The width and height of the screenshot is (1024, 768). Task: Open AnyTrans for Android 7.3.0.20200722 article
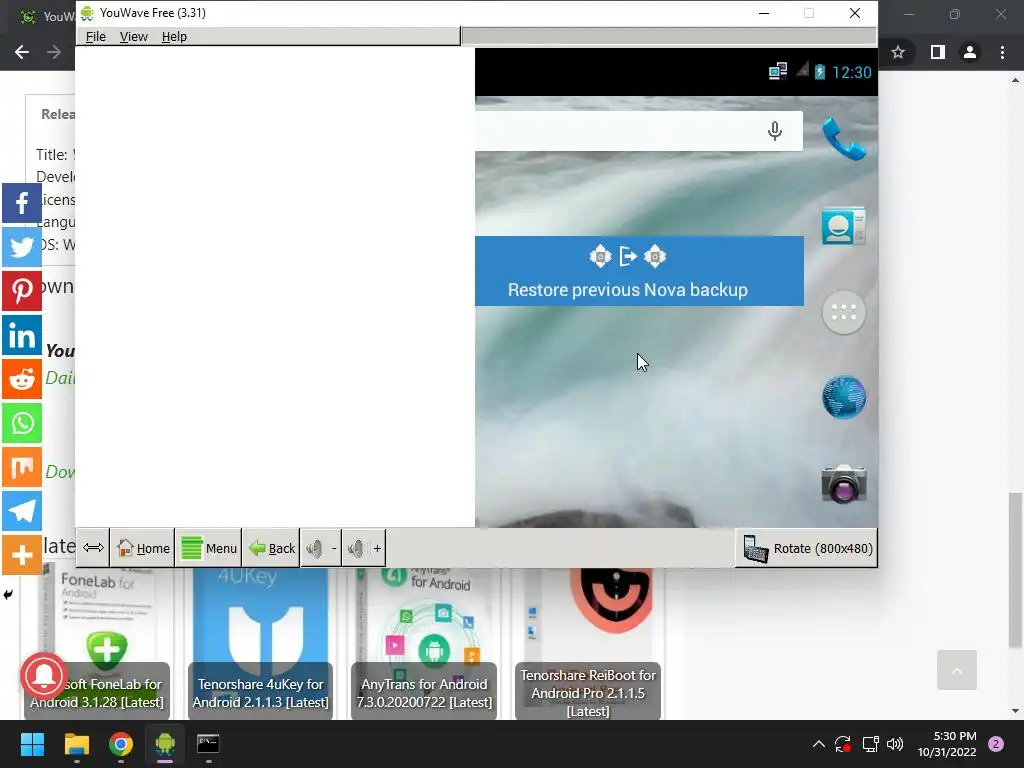coord(424,643)
